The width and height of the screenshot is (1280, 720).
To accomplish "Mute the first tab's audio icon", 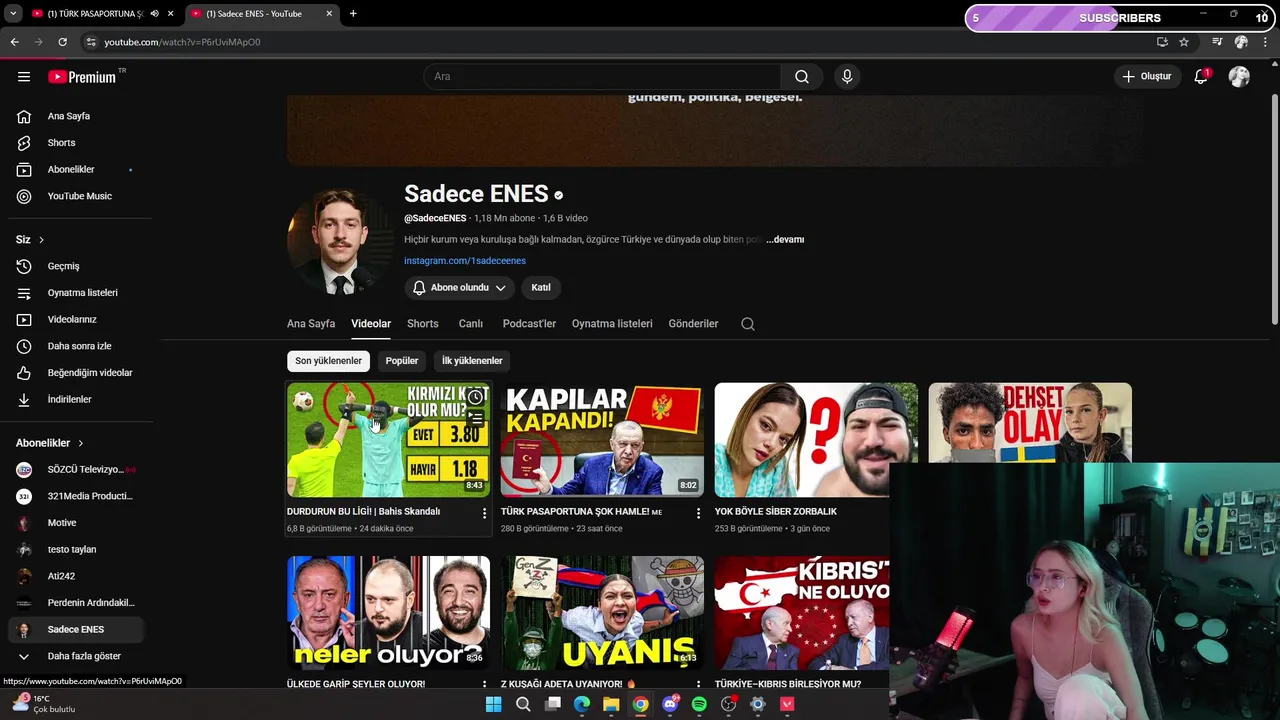I will [x=154, y=14].
